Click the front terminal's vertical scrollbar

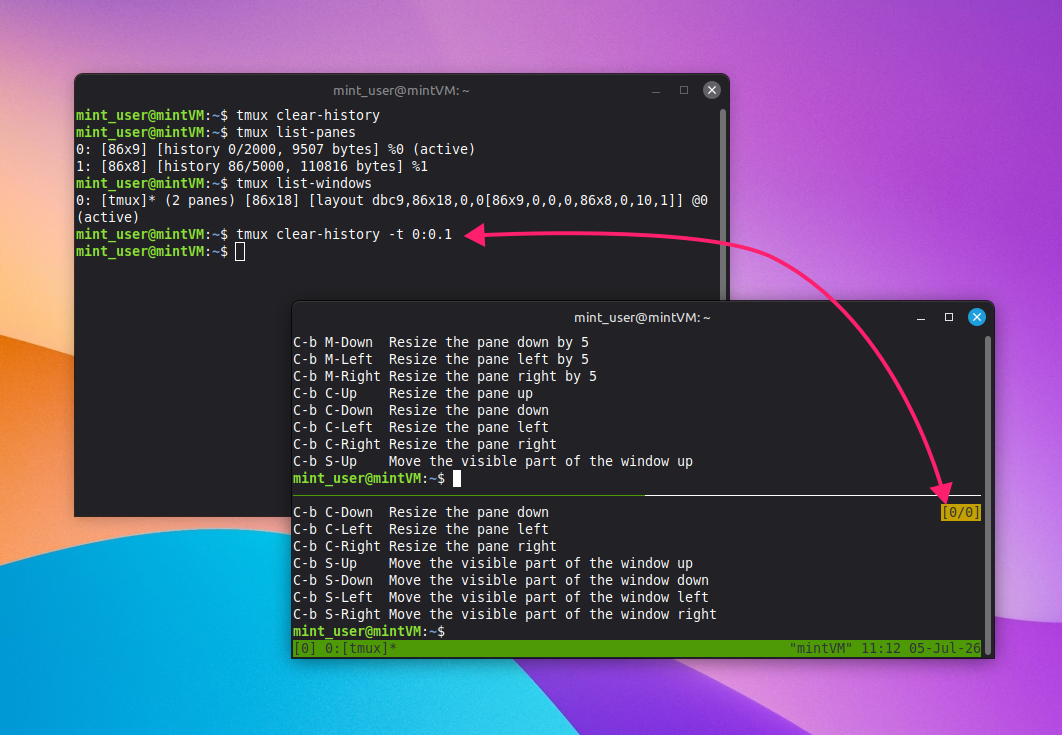point(987,495)
